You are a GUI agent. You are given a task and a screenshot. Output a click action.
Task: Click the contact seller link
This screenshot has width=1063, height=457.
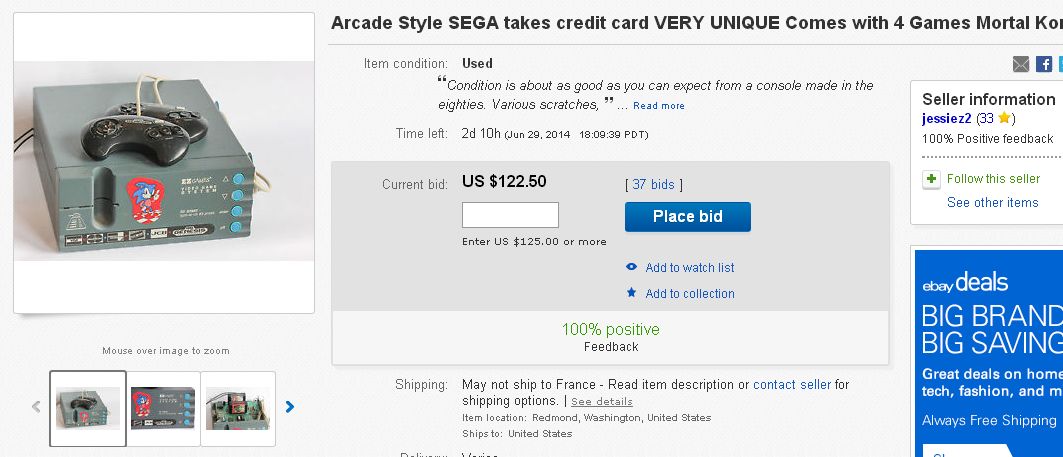point(791,384)
